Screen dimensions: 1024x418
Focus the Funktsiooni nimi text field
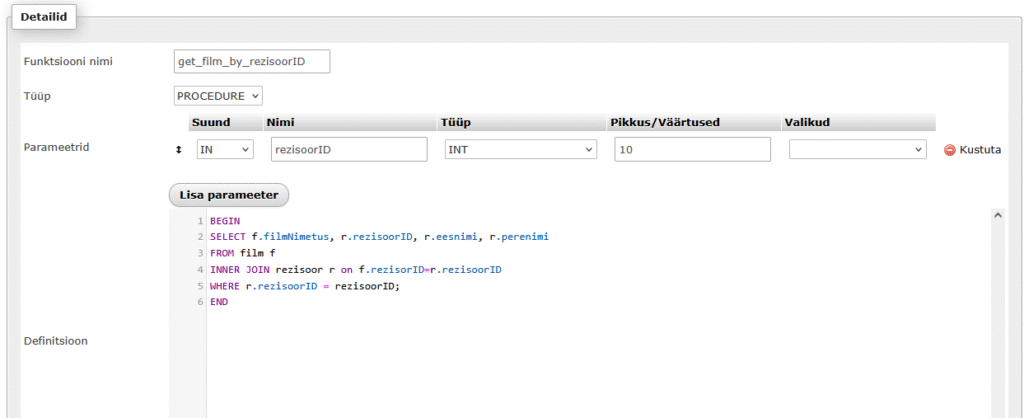point(251,62)
